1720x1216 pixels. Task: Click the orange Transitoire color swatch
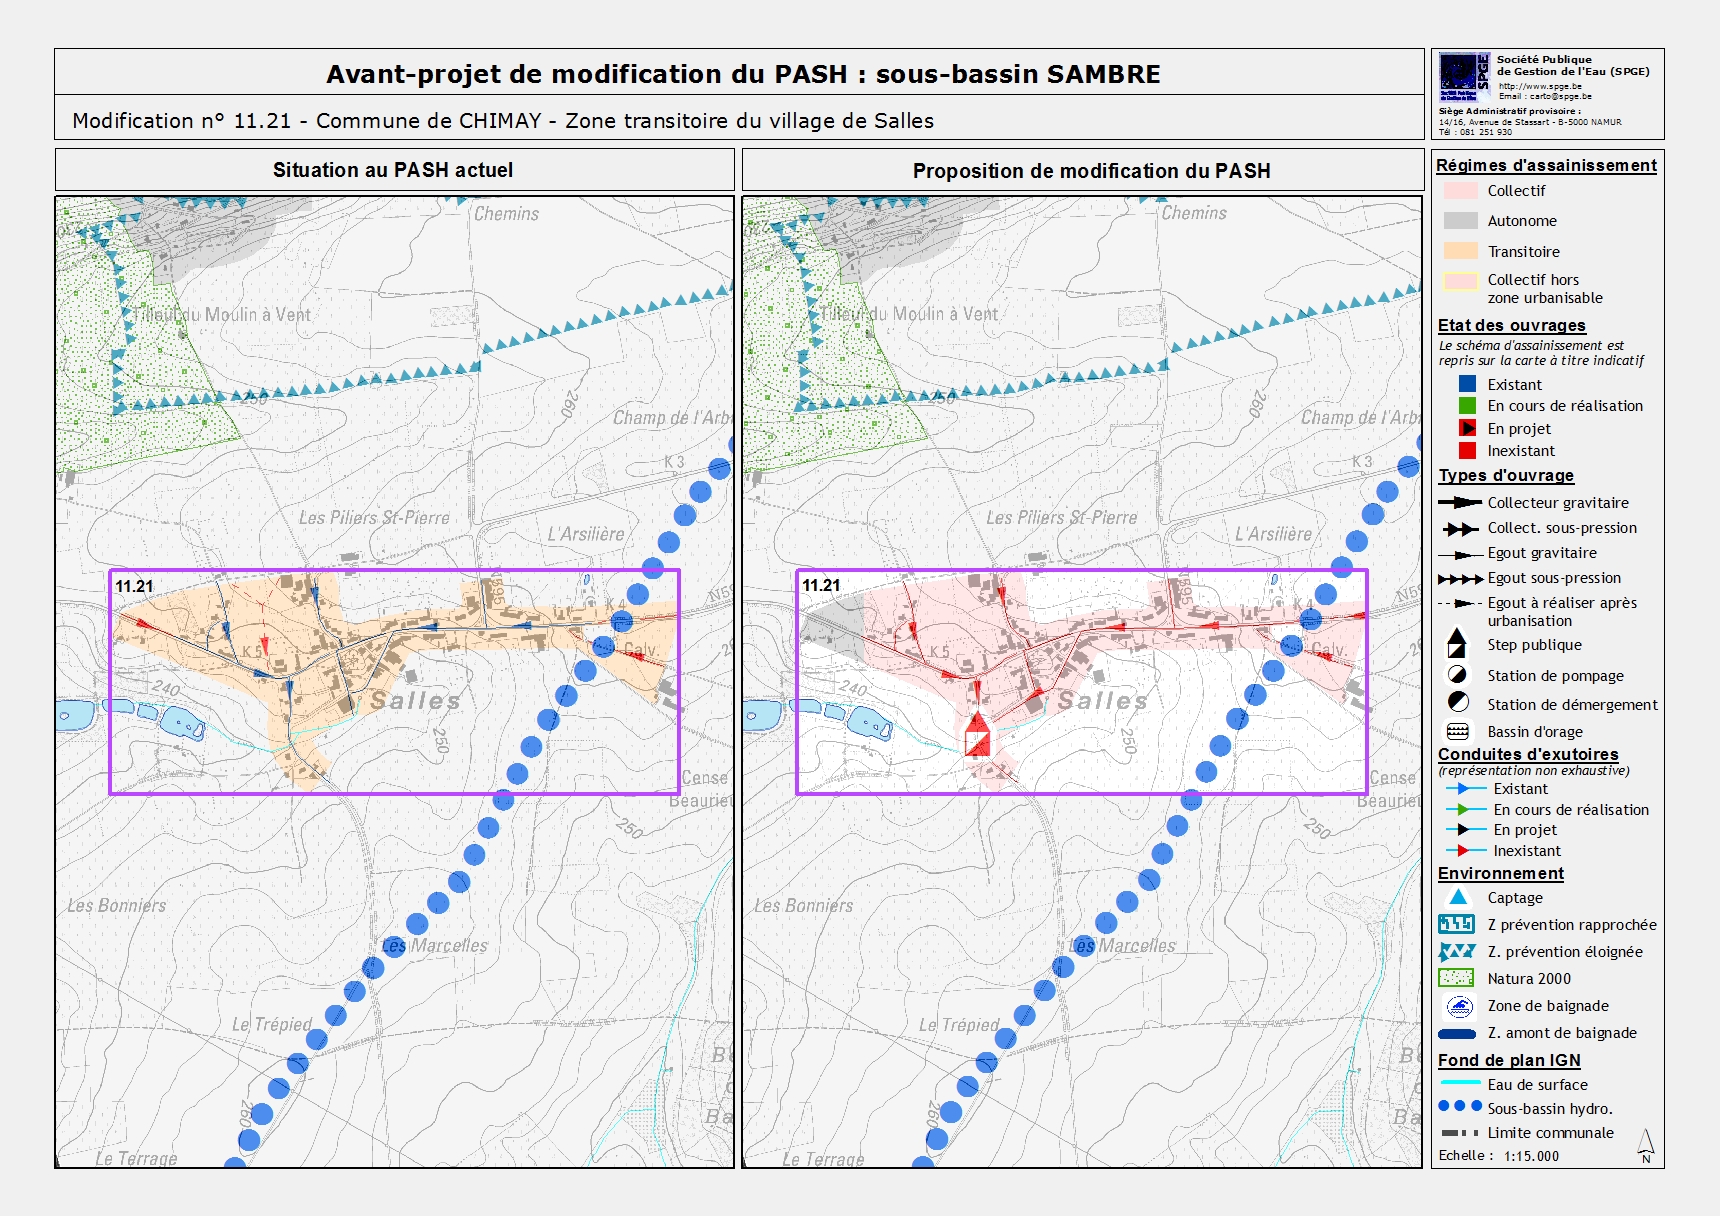coord(1460,251)
